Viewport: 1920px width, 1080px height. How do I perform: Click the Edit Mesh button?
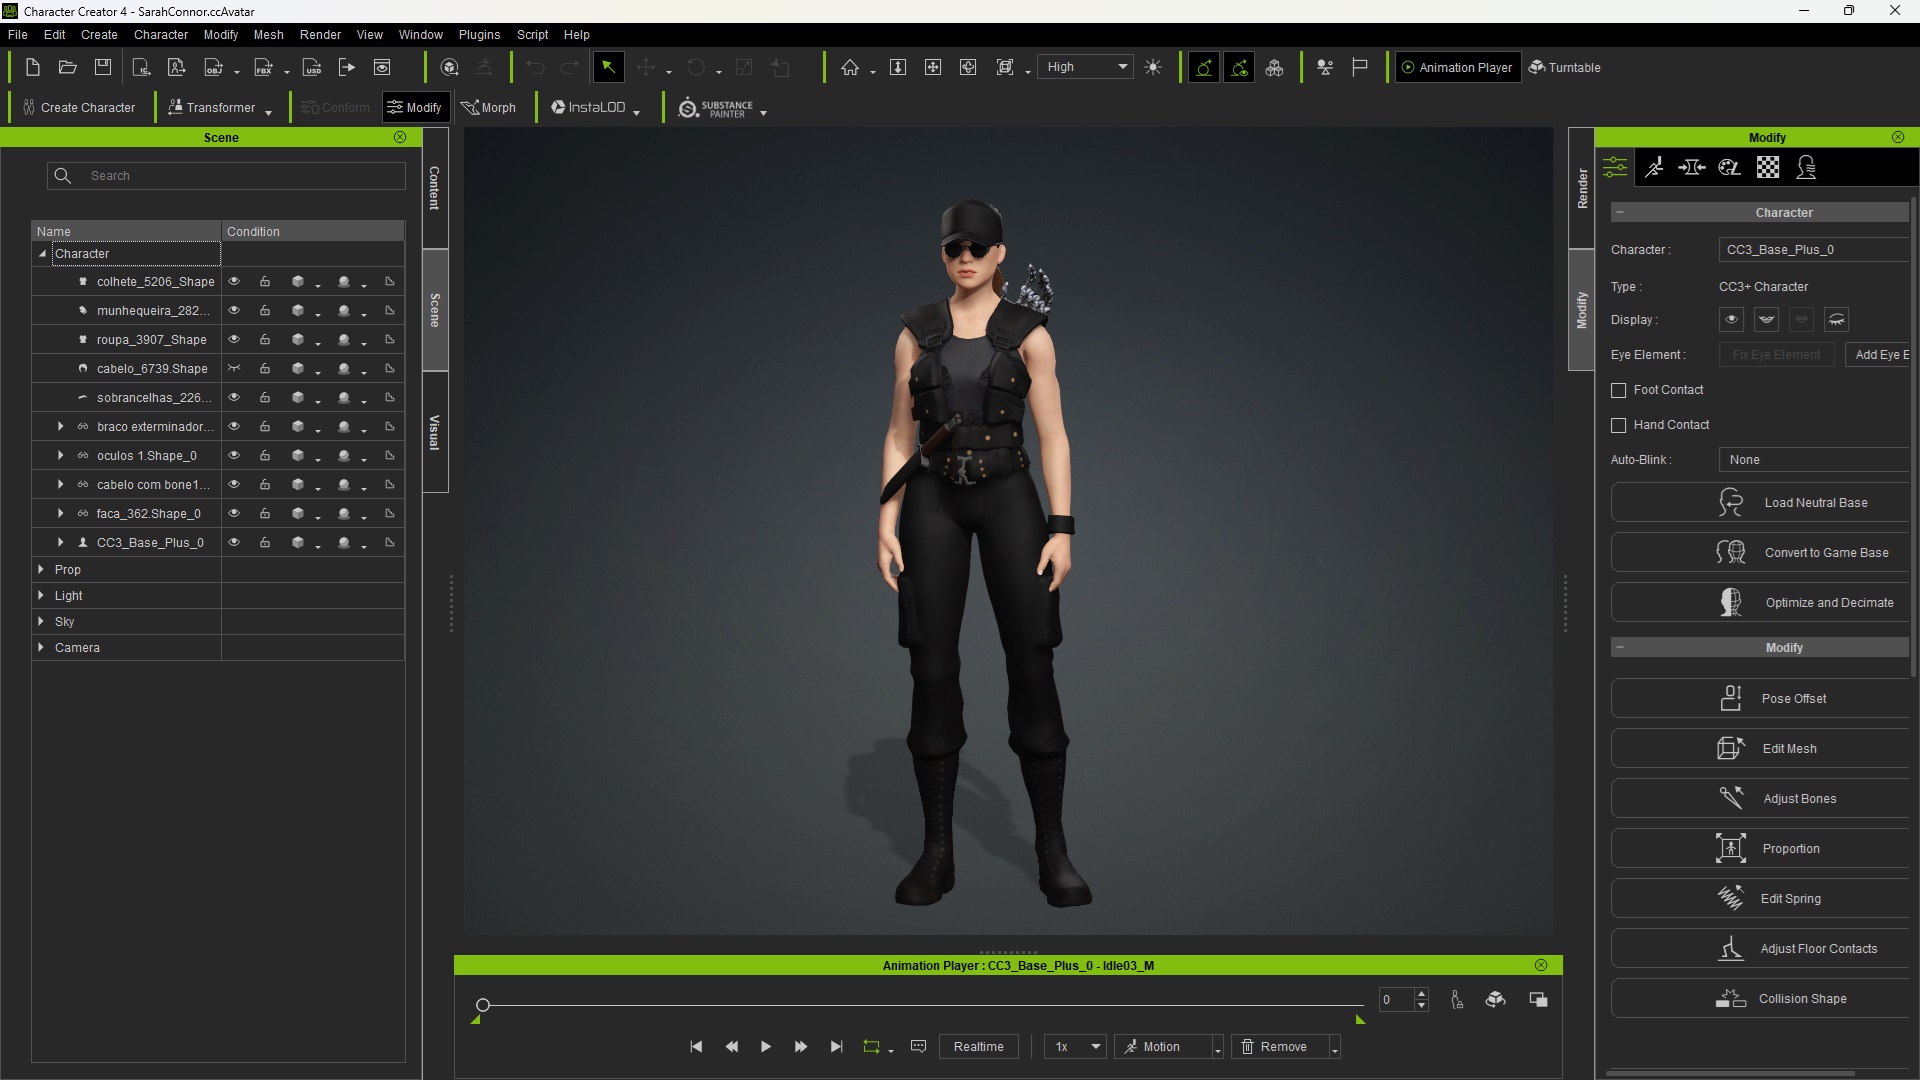point(1761,748)
